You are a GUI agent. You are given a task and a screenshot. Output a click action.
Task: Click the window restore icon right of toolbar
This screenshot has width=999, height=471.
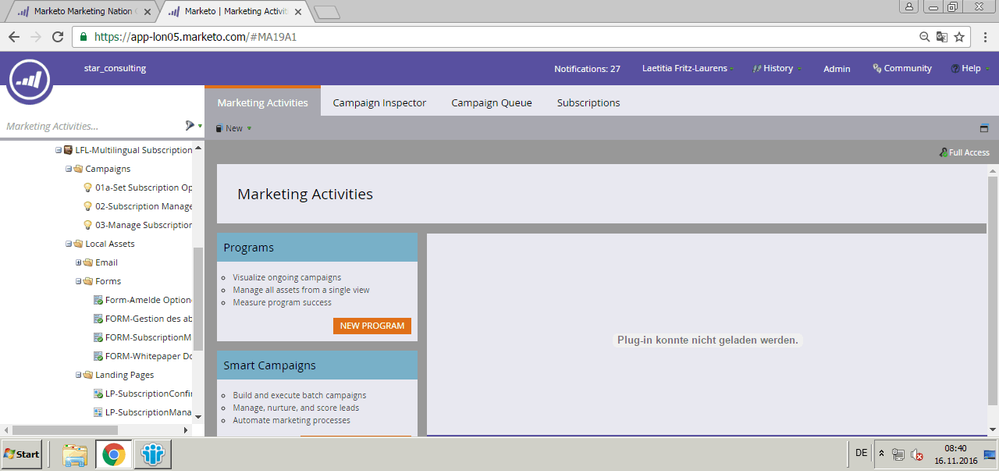983,128
